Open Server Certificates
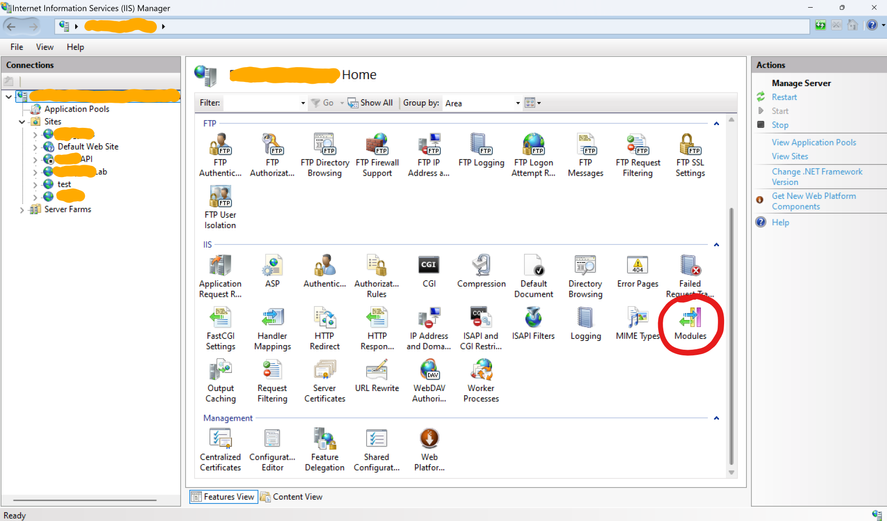887x521 pixels. click(325, 381)
